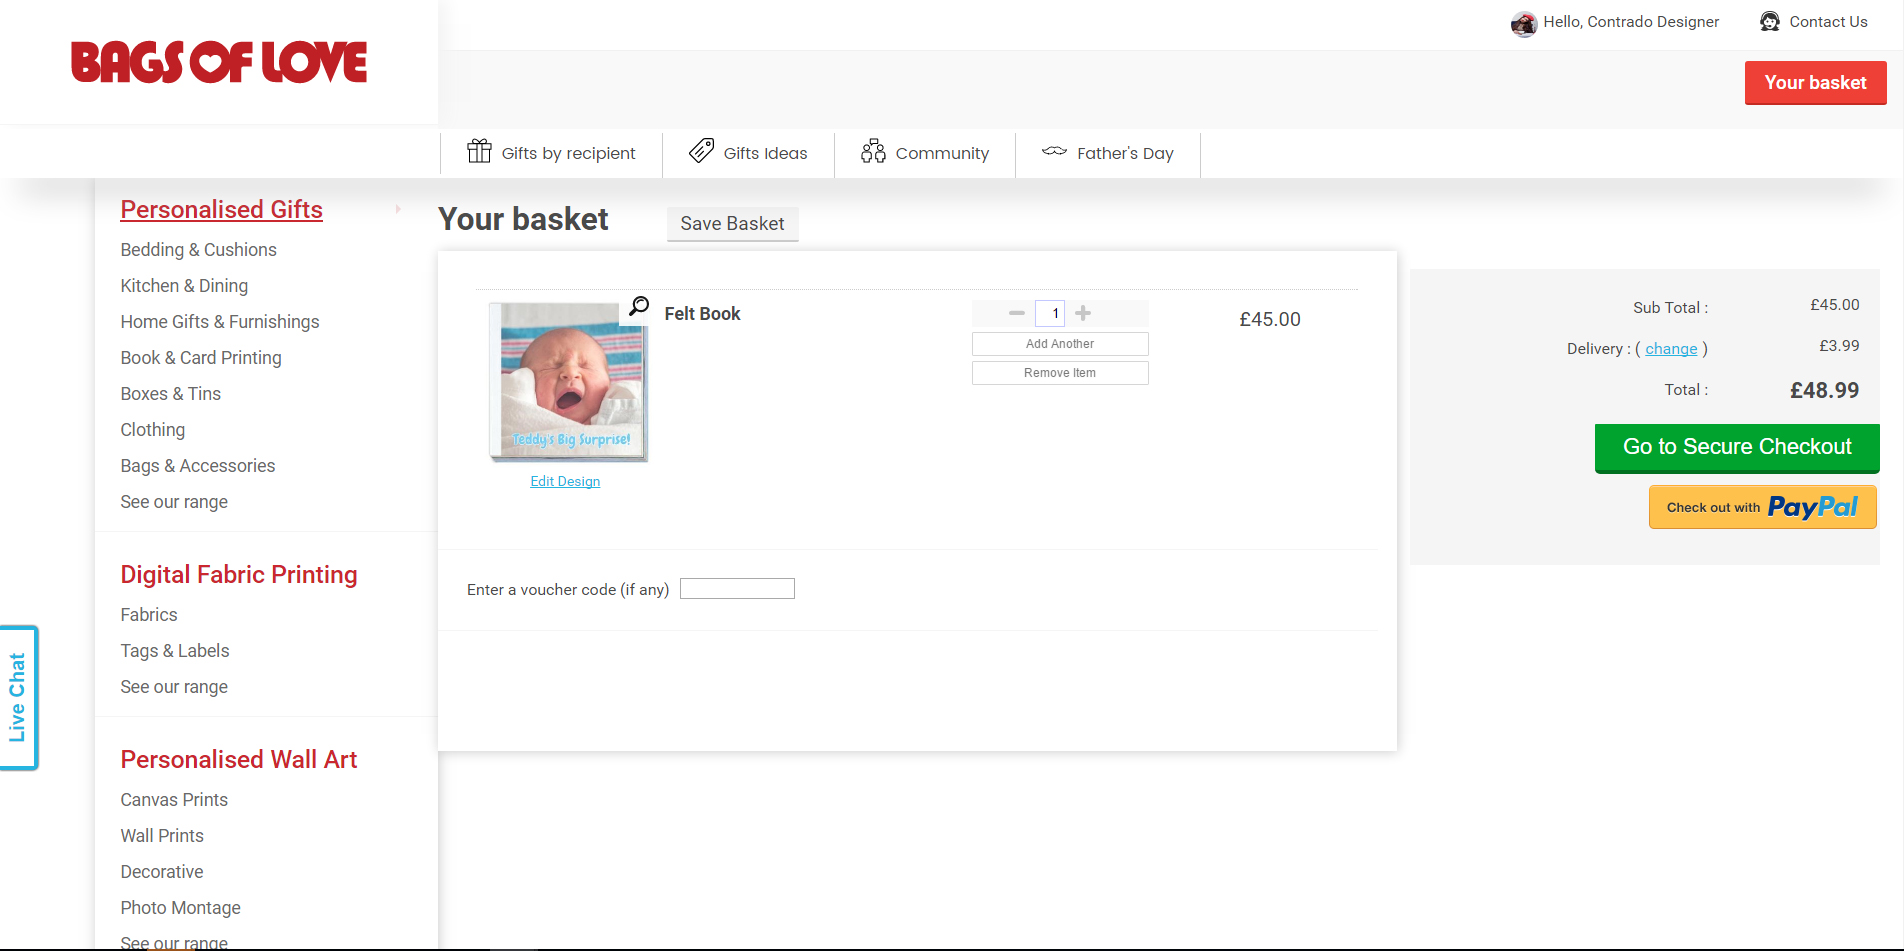Screen dimensions: 1904x951
Task: Go to Secure Checkout
Action: coord(1737,447)
